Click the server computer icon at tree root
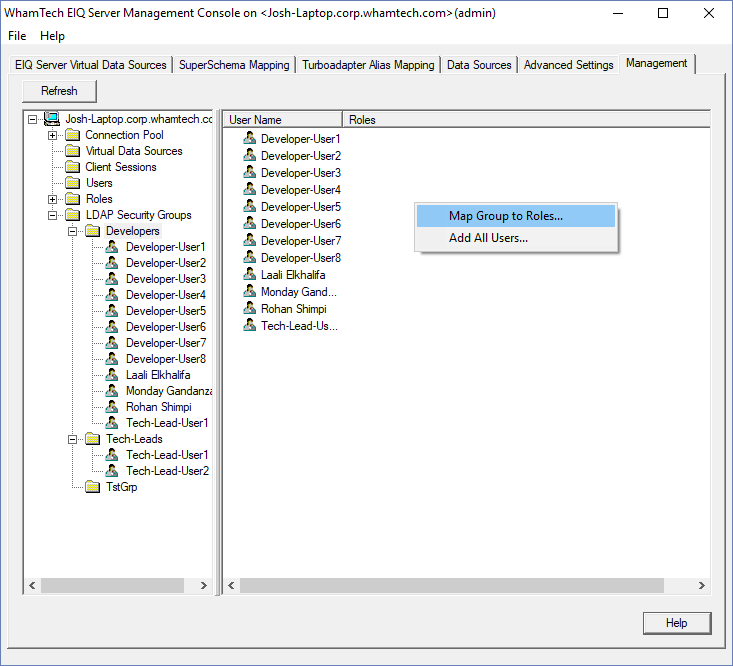This screenshot has width=733, height=666. point(52,119)
